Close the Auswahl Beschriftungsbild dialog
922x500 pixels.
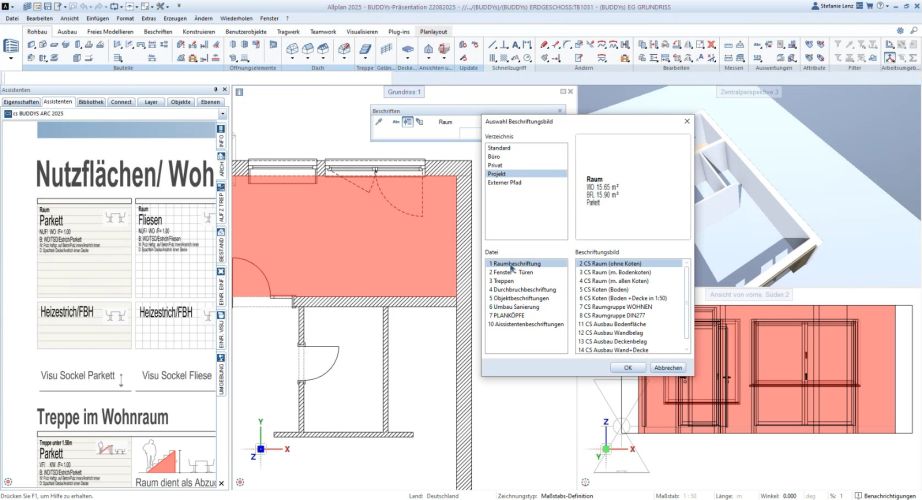(x=686, y=120)
